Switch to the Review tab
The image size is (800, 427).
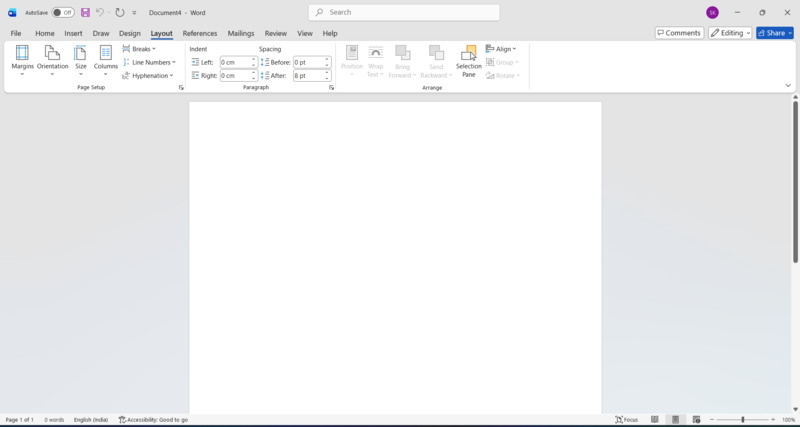click(276, 33)
